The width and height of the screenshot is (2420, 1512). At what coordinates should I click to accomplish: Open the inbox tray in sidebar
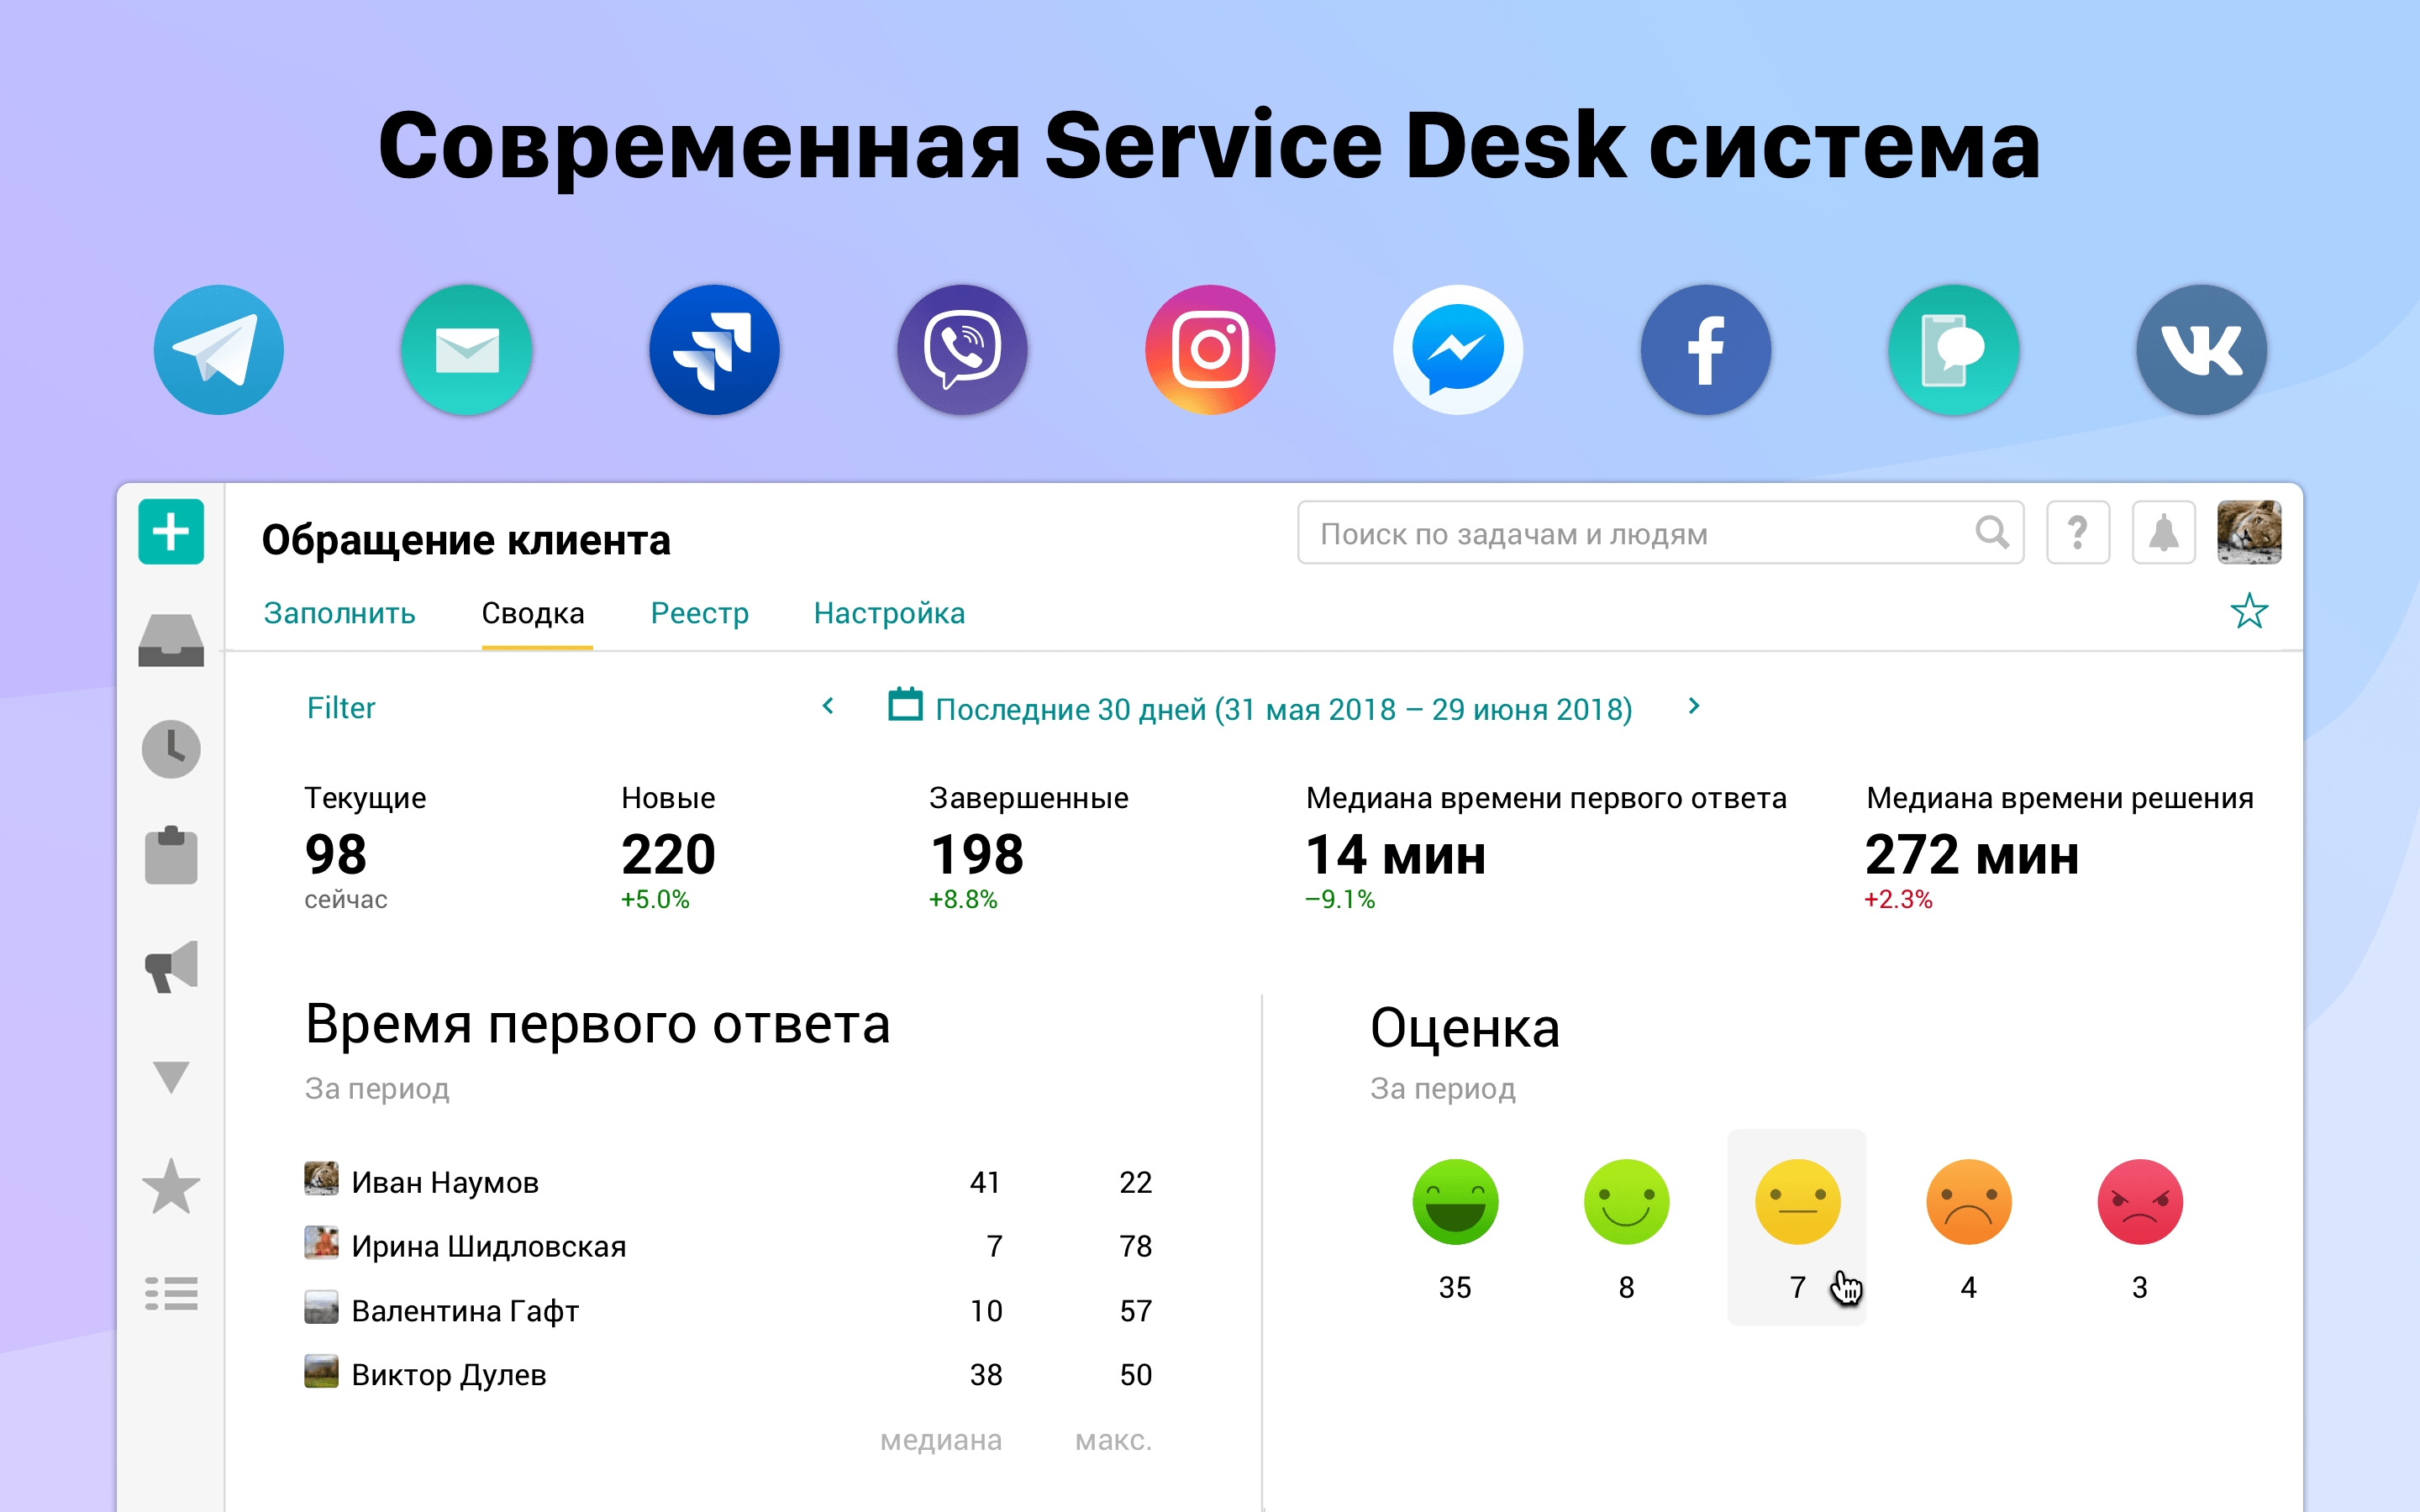tap(171, 640)
